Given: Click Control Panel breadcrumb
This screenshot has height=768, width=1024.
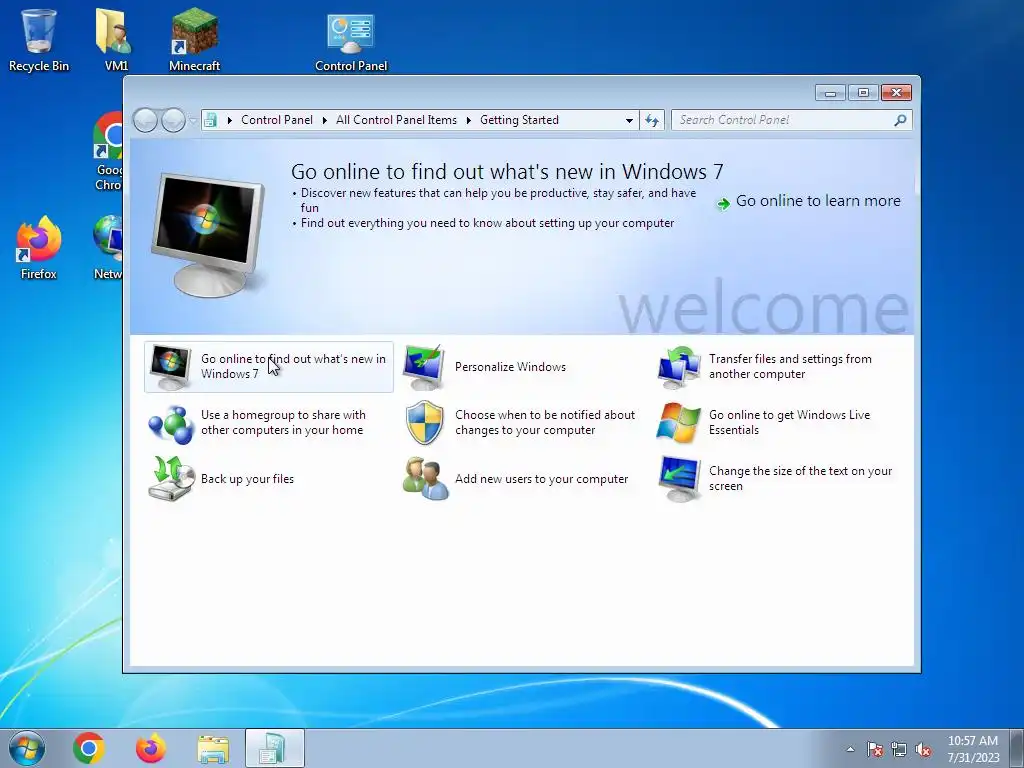Looking at the screenshot, I should pos(277,120).
